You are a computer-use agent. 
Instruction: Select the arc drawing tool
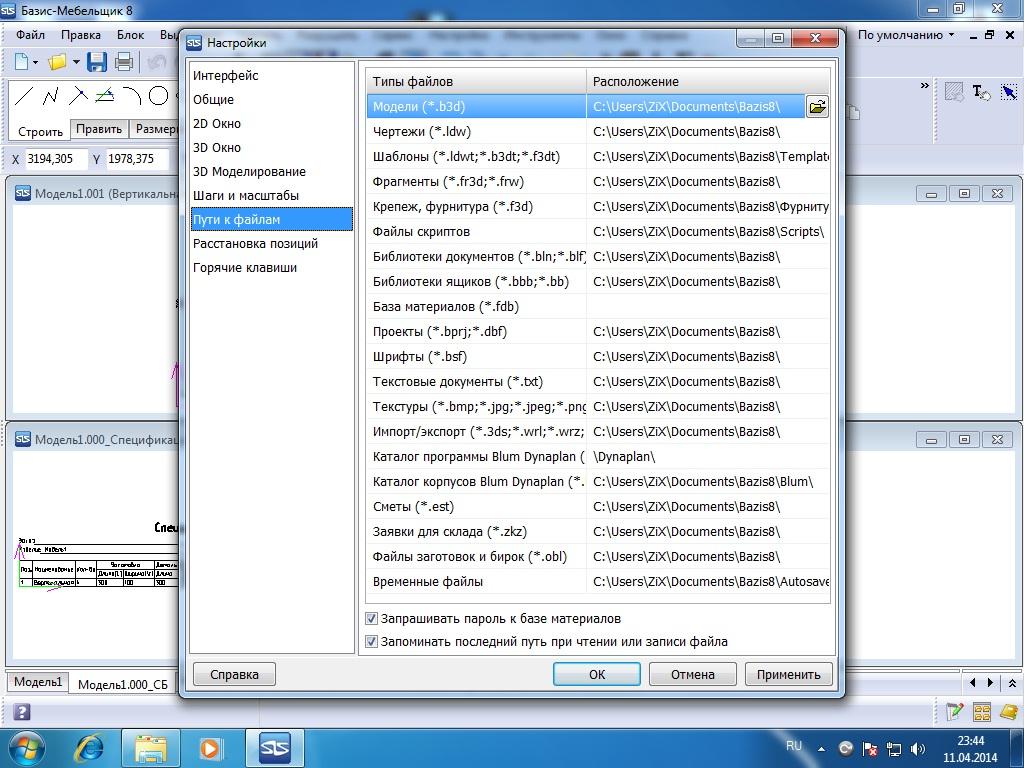tap(132, 97)
